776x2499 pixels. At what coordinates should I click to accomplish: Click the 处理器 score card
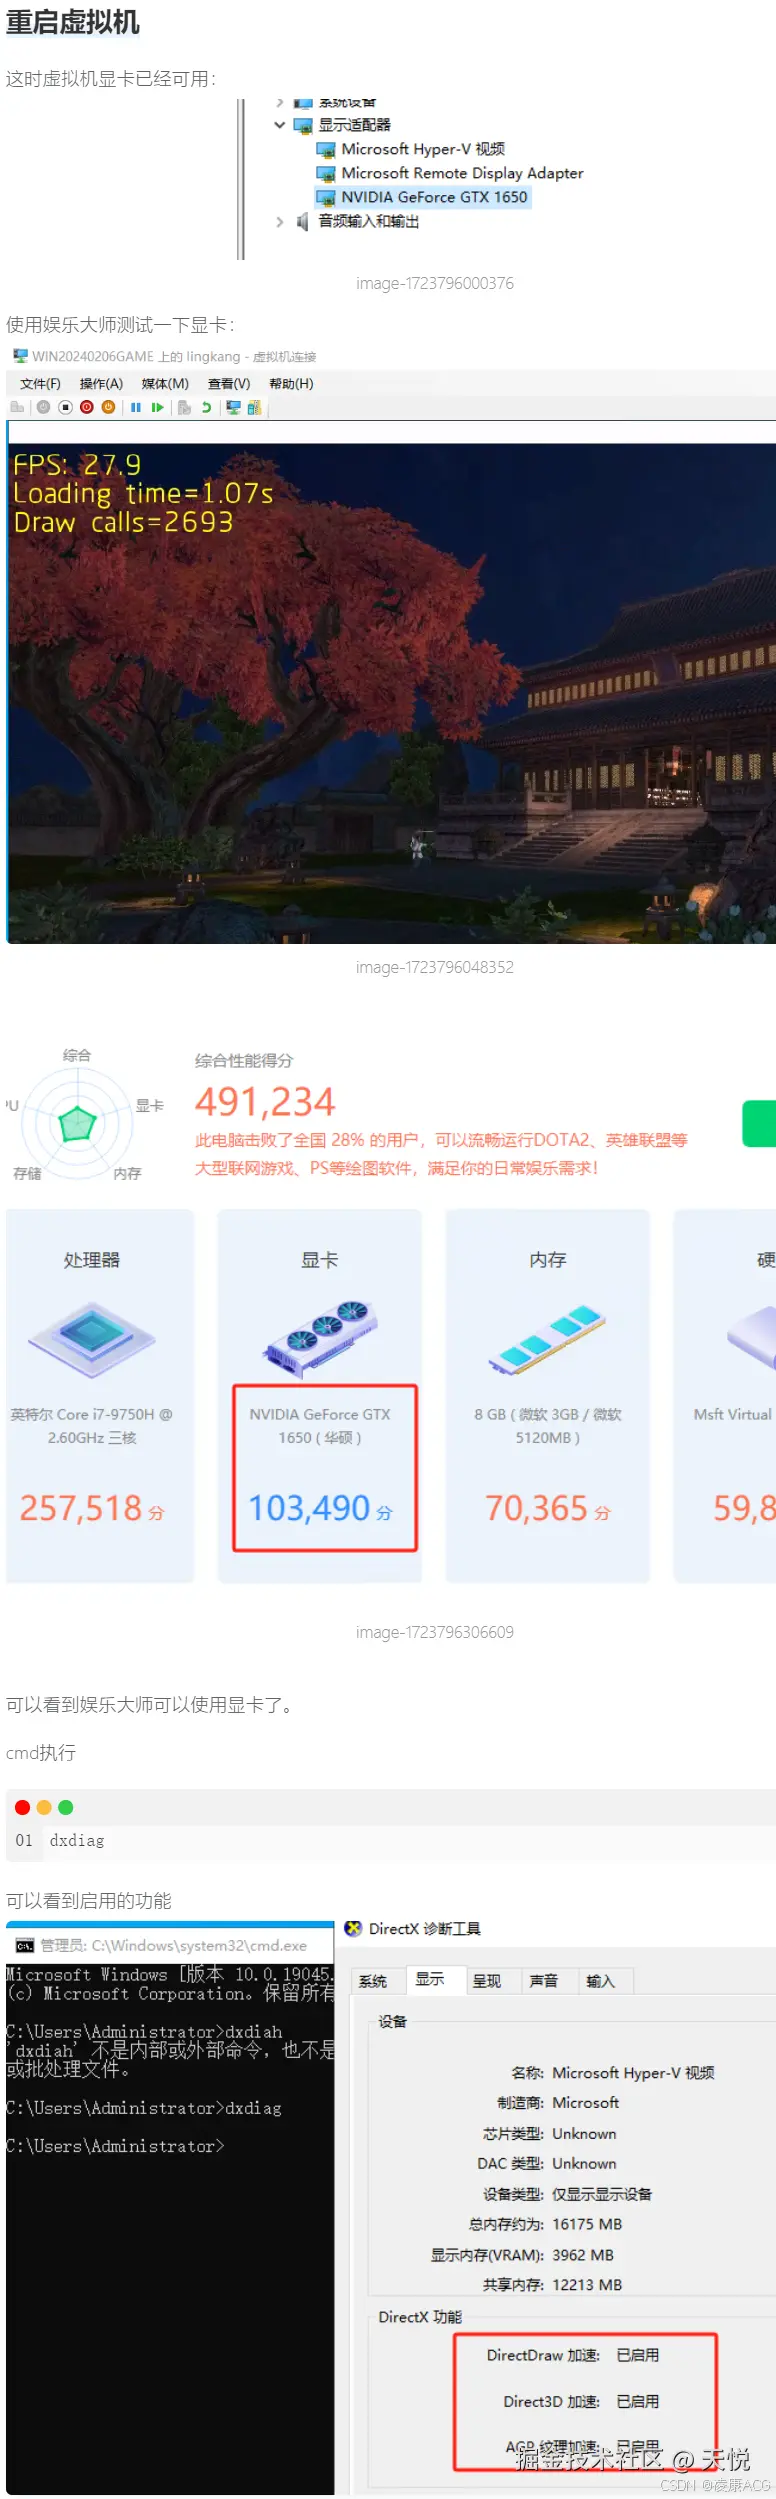point(100,1396)
